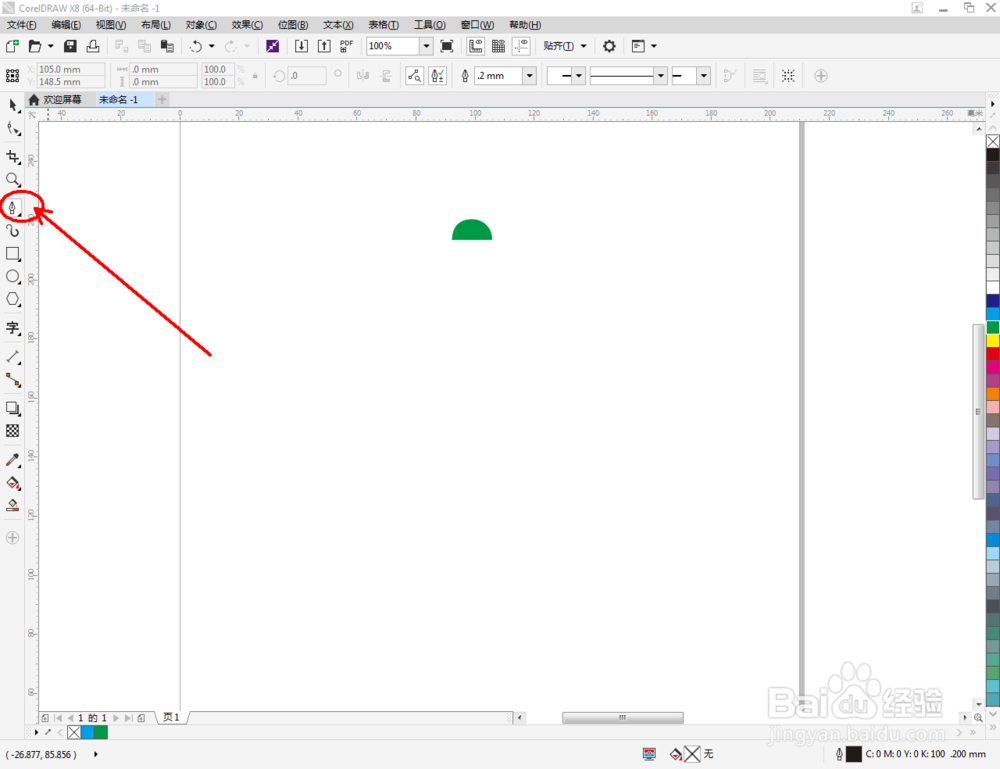1000x769 pixels.
Task: Click the Save icon
Action: click(x=70, y=46)
